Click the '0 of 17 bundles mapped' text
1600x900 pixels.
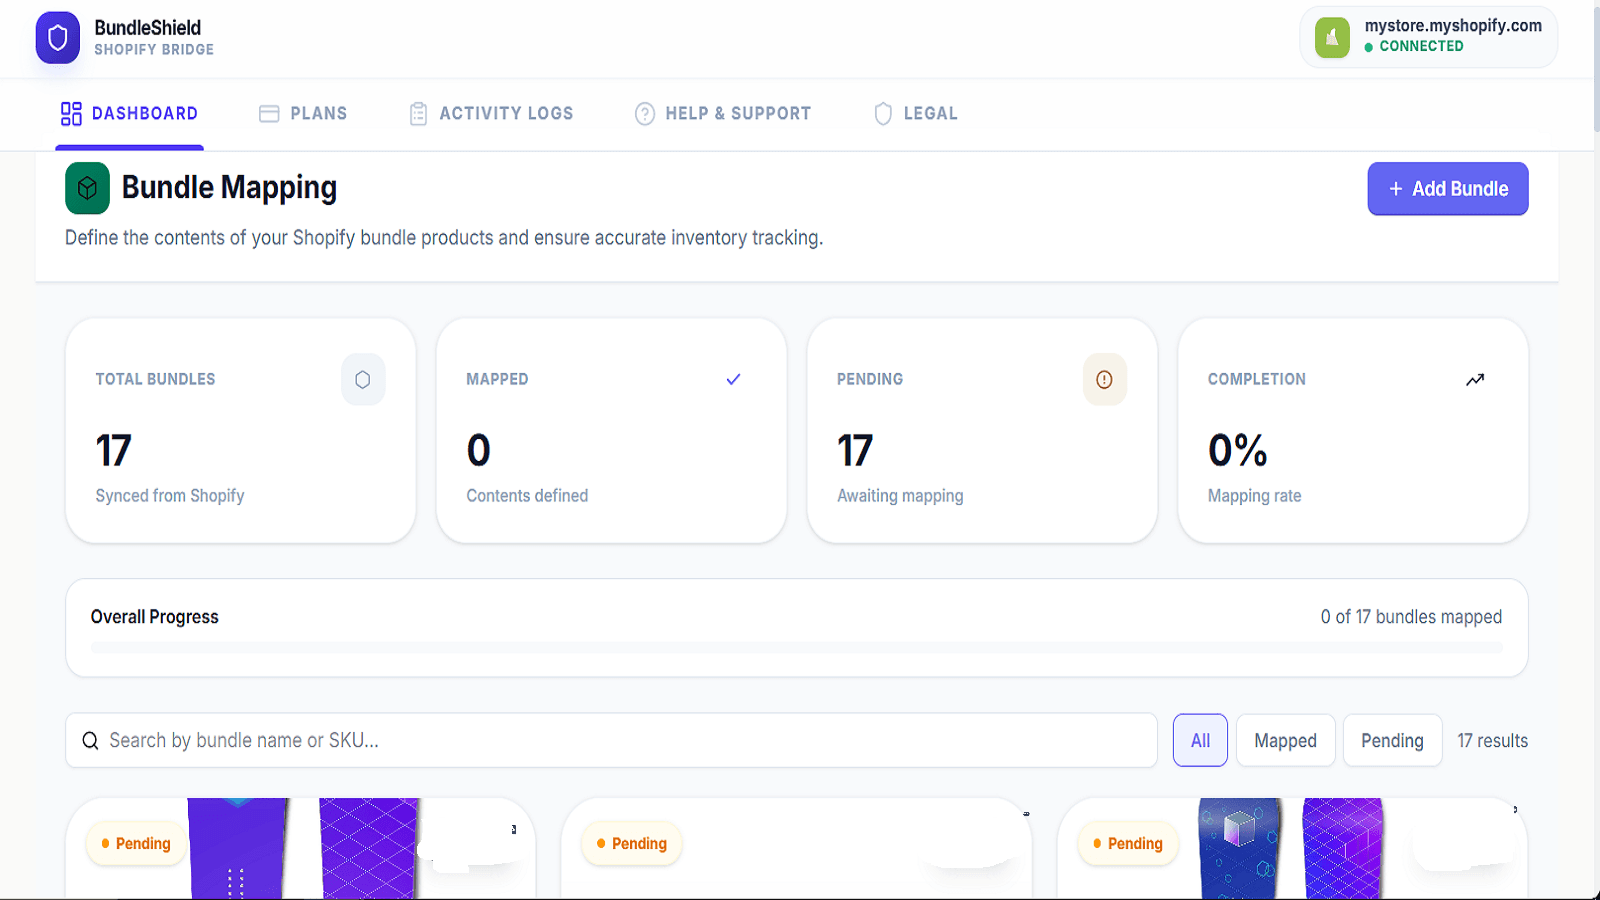tap(1411, 617)
